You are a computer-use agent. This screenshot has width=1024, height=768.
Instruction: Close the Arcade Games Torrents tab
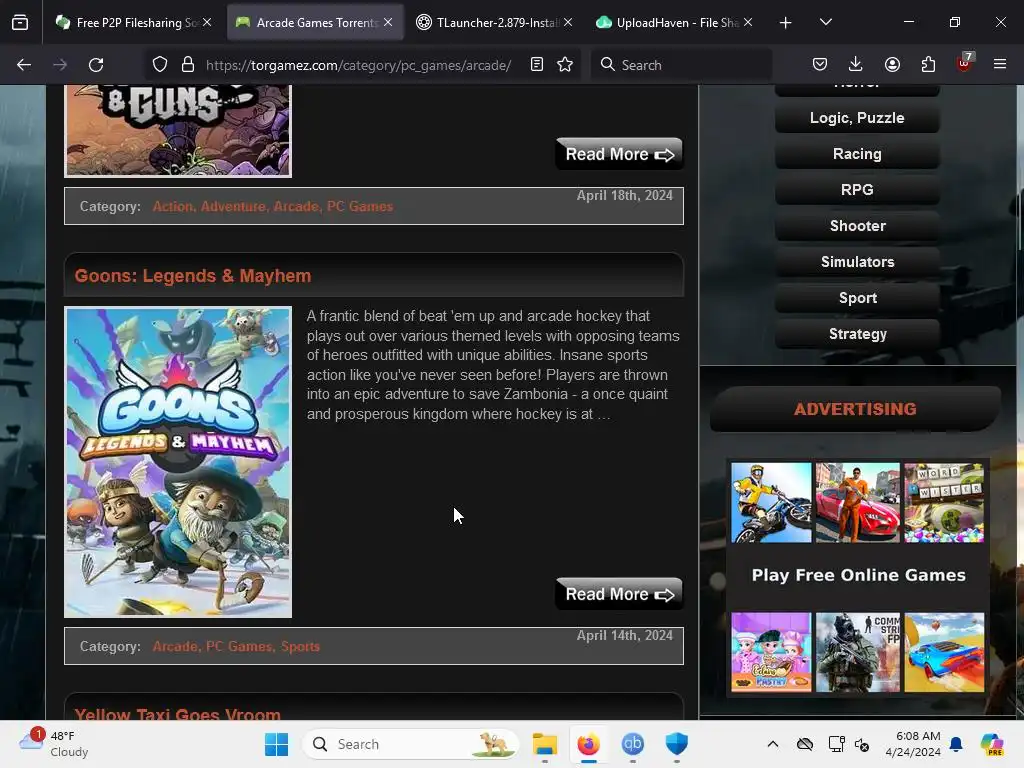point(388,22)
